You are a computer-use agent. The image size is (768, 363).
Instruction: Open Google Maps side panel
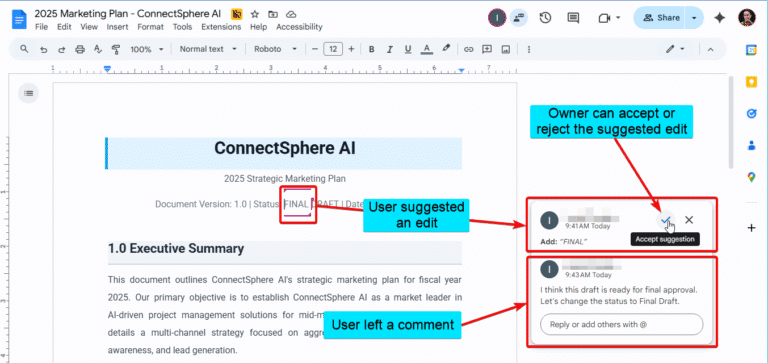pyautogui.click(x=751, y=177)
